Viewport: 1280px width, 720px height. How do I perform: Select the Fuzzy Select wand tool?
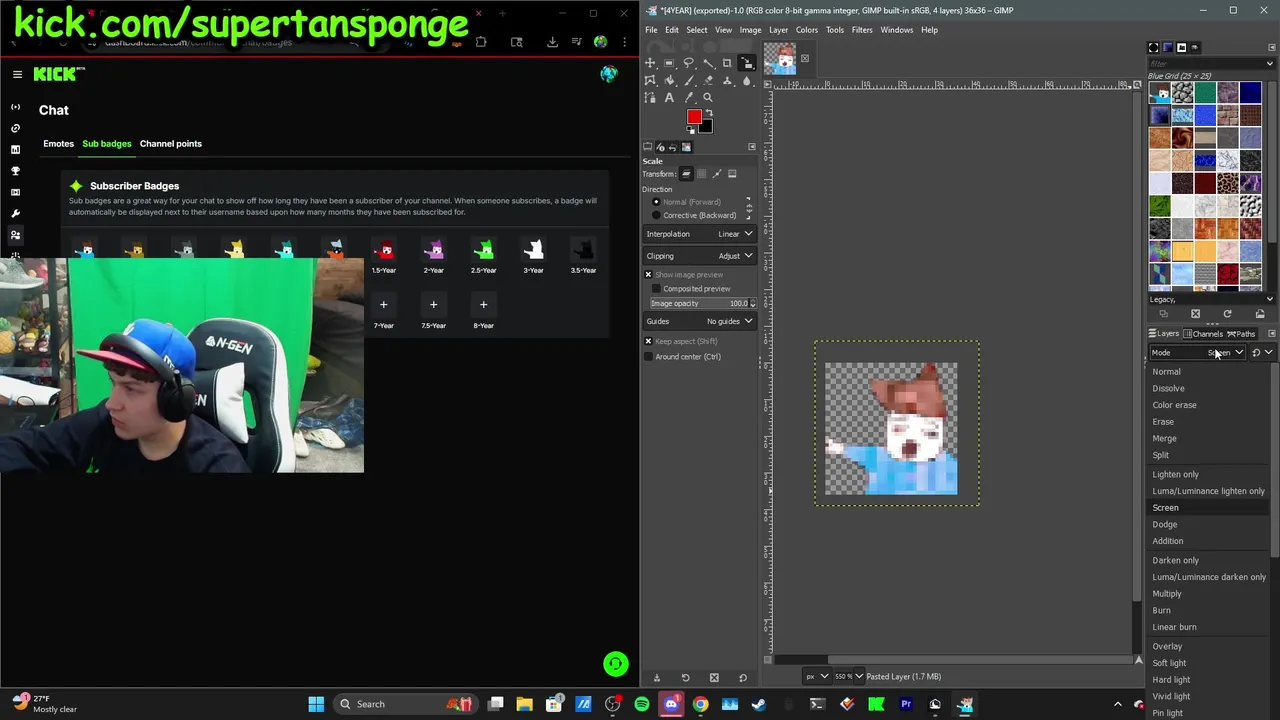pyautogui.click(x=708, y=63)
